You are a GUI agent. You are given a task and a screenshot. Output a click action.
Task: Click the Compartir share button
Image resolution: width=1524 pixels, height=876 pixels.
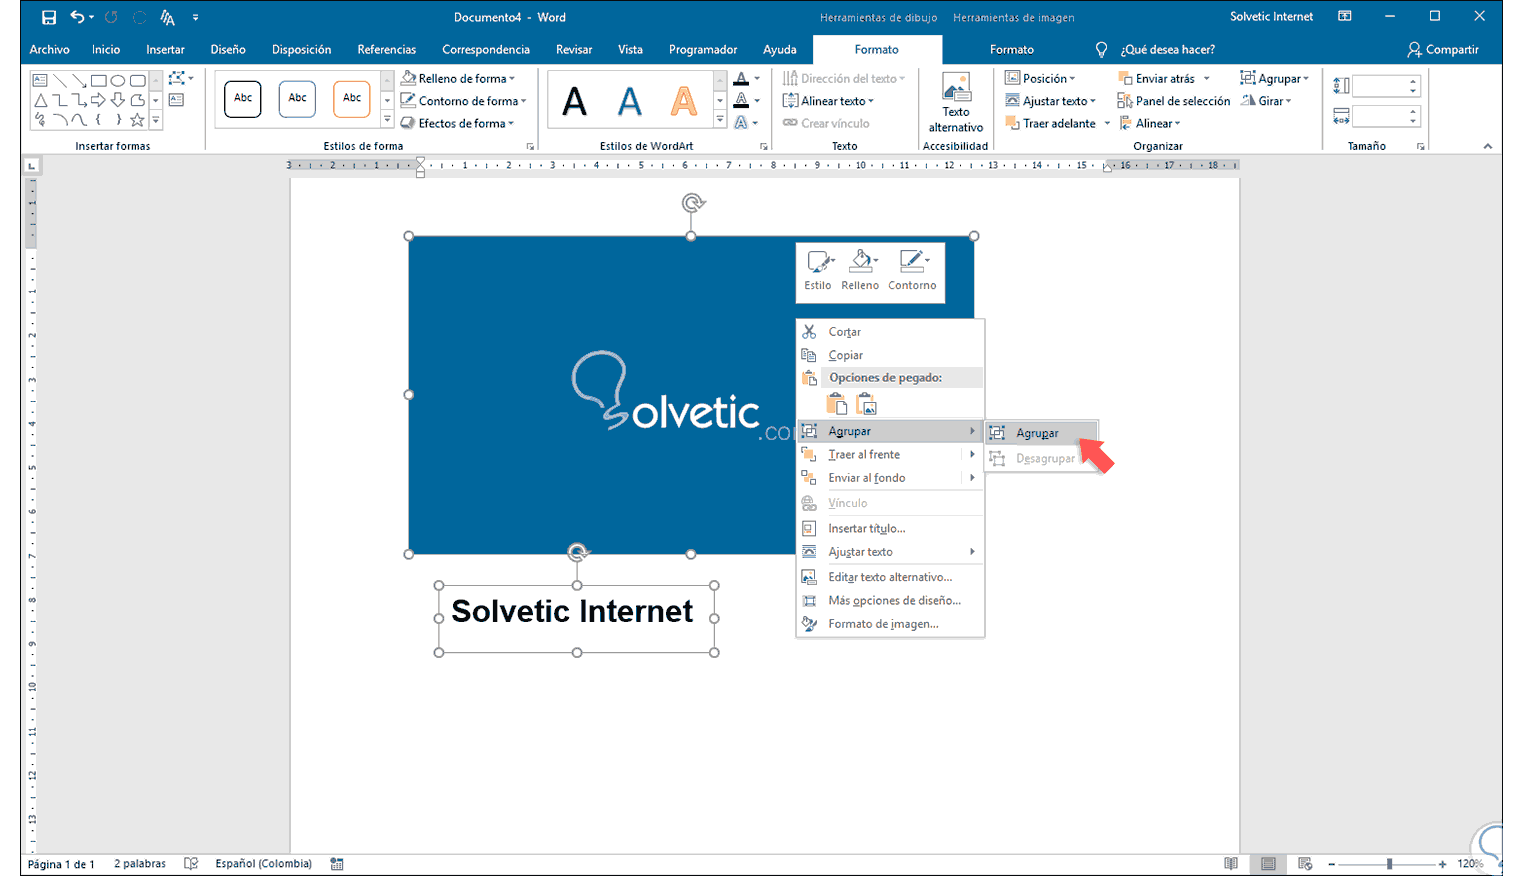click(x=1443, y=49)
